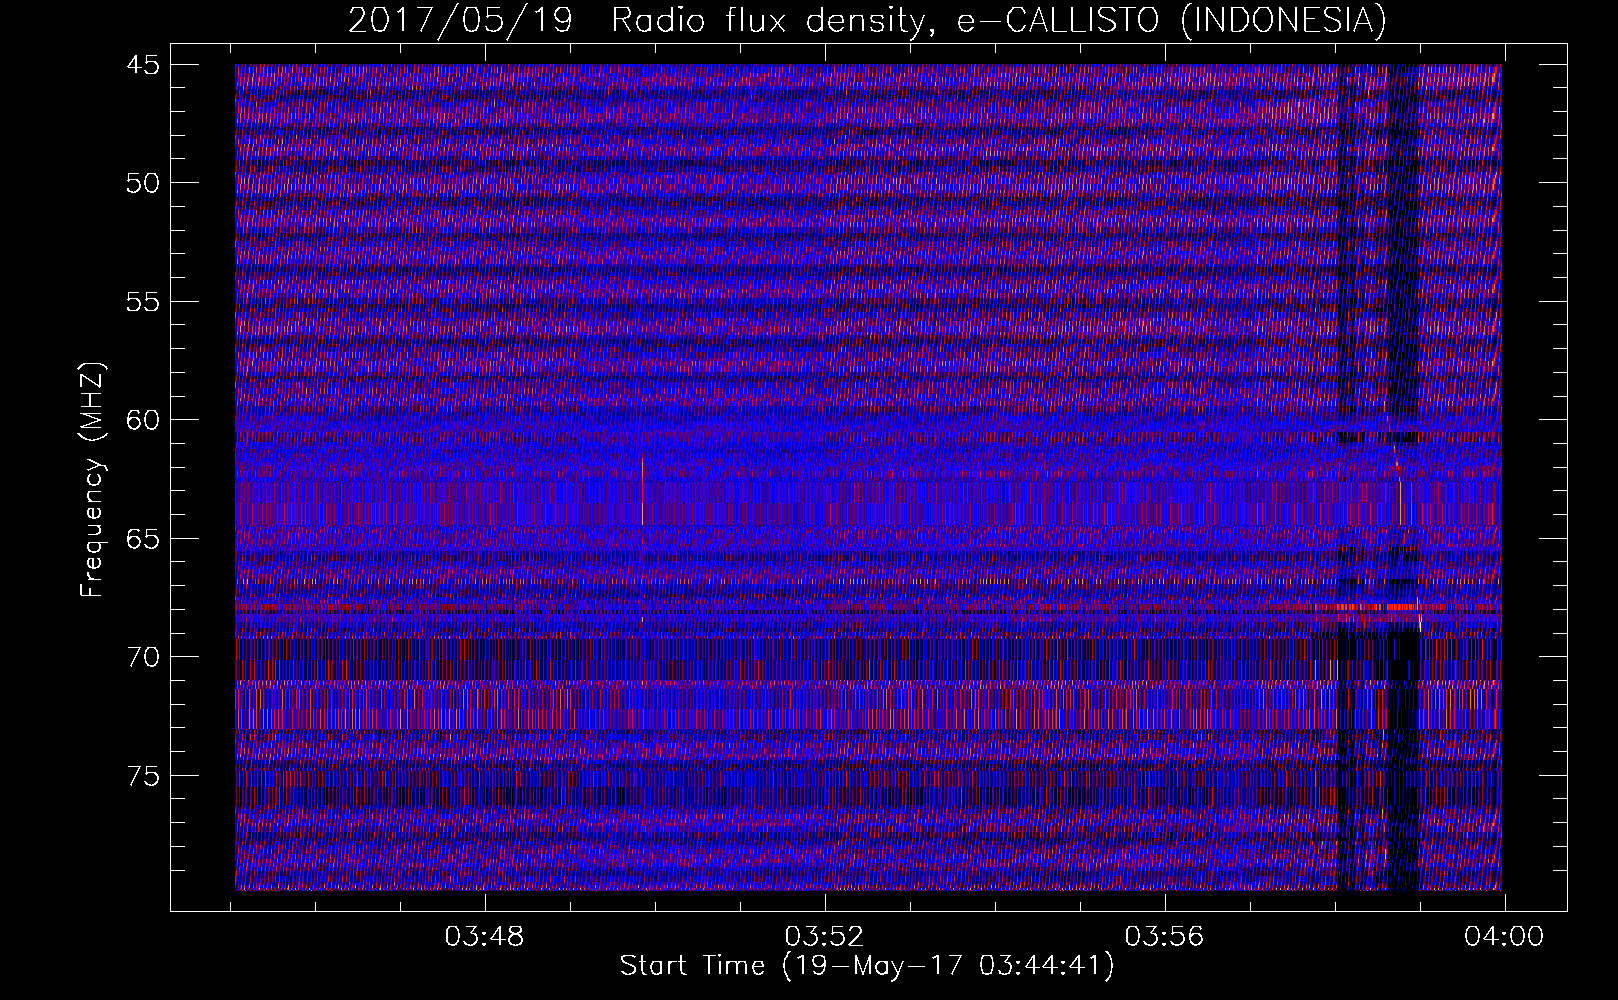Click the 03:52 time tick label

click(x=825, y=937)
